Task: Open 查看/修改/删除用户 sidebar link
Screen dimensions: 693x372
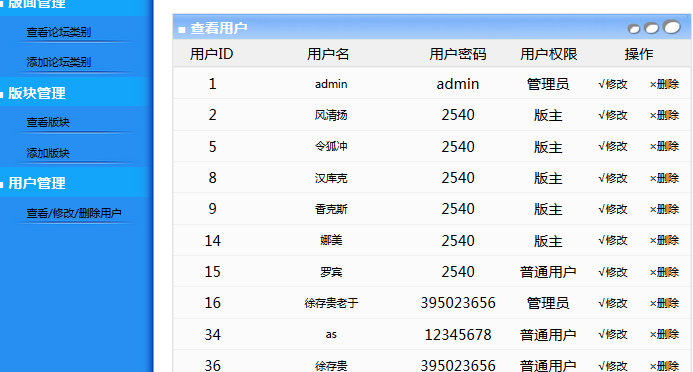Action: click(x=74, y=213)
